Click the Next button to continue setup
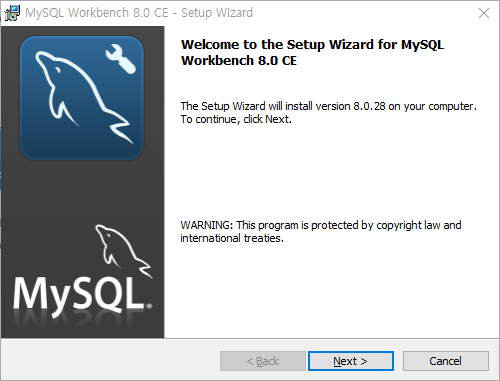Screen dimensions: 500x381 click(x=351, y=361)
